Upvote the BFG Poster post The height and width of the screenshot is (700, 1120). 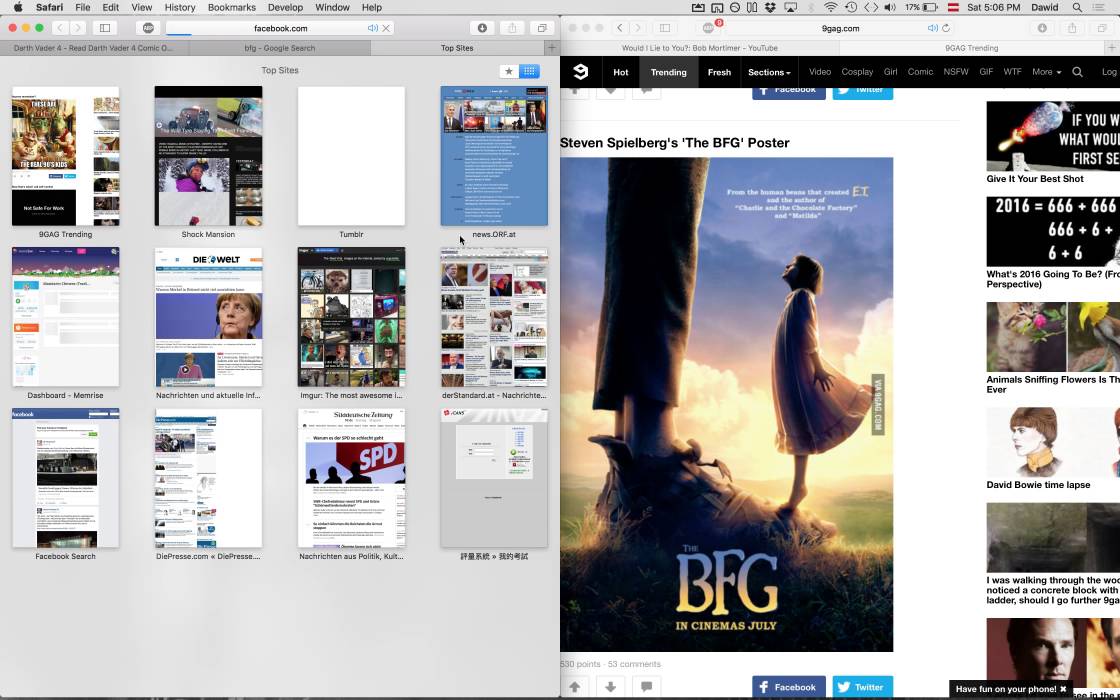click(x=575, y=687)
